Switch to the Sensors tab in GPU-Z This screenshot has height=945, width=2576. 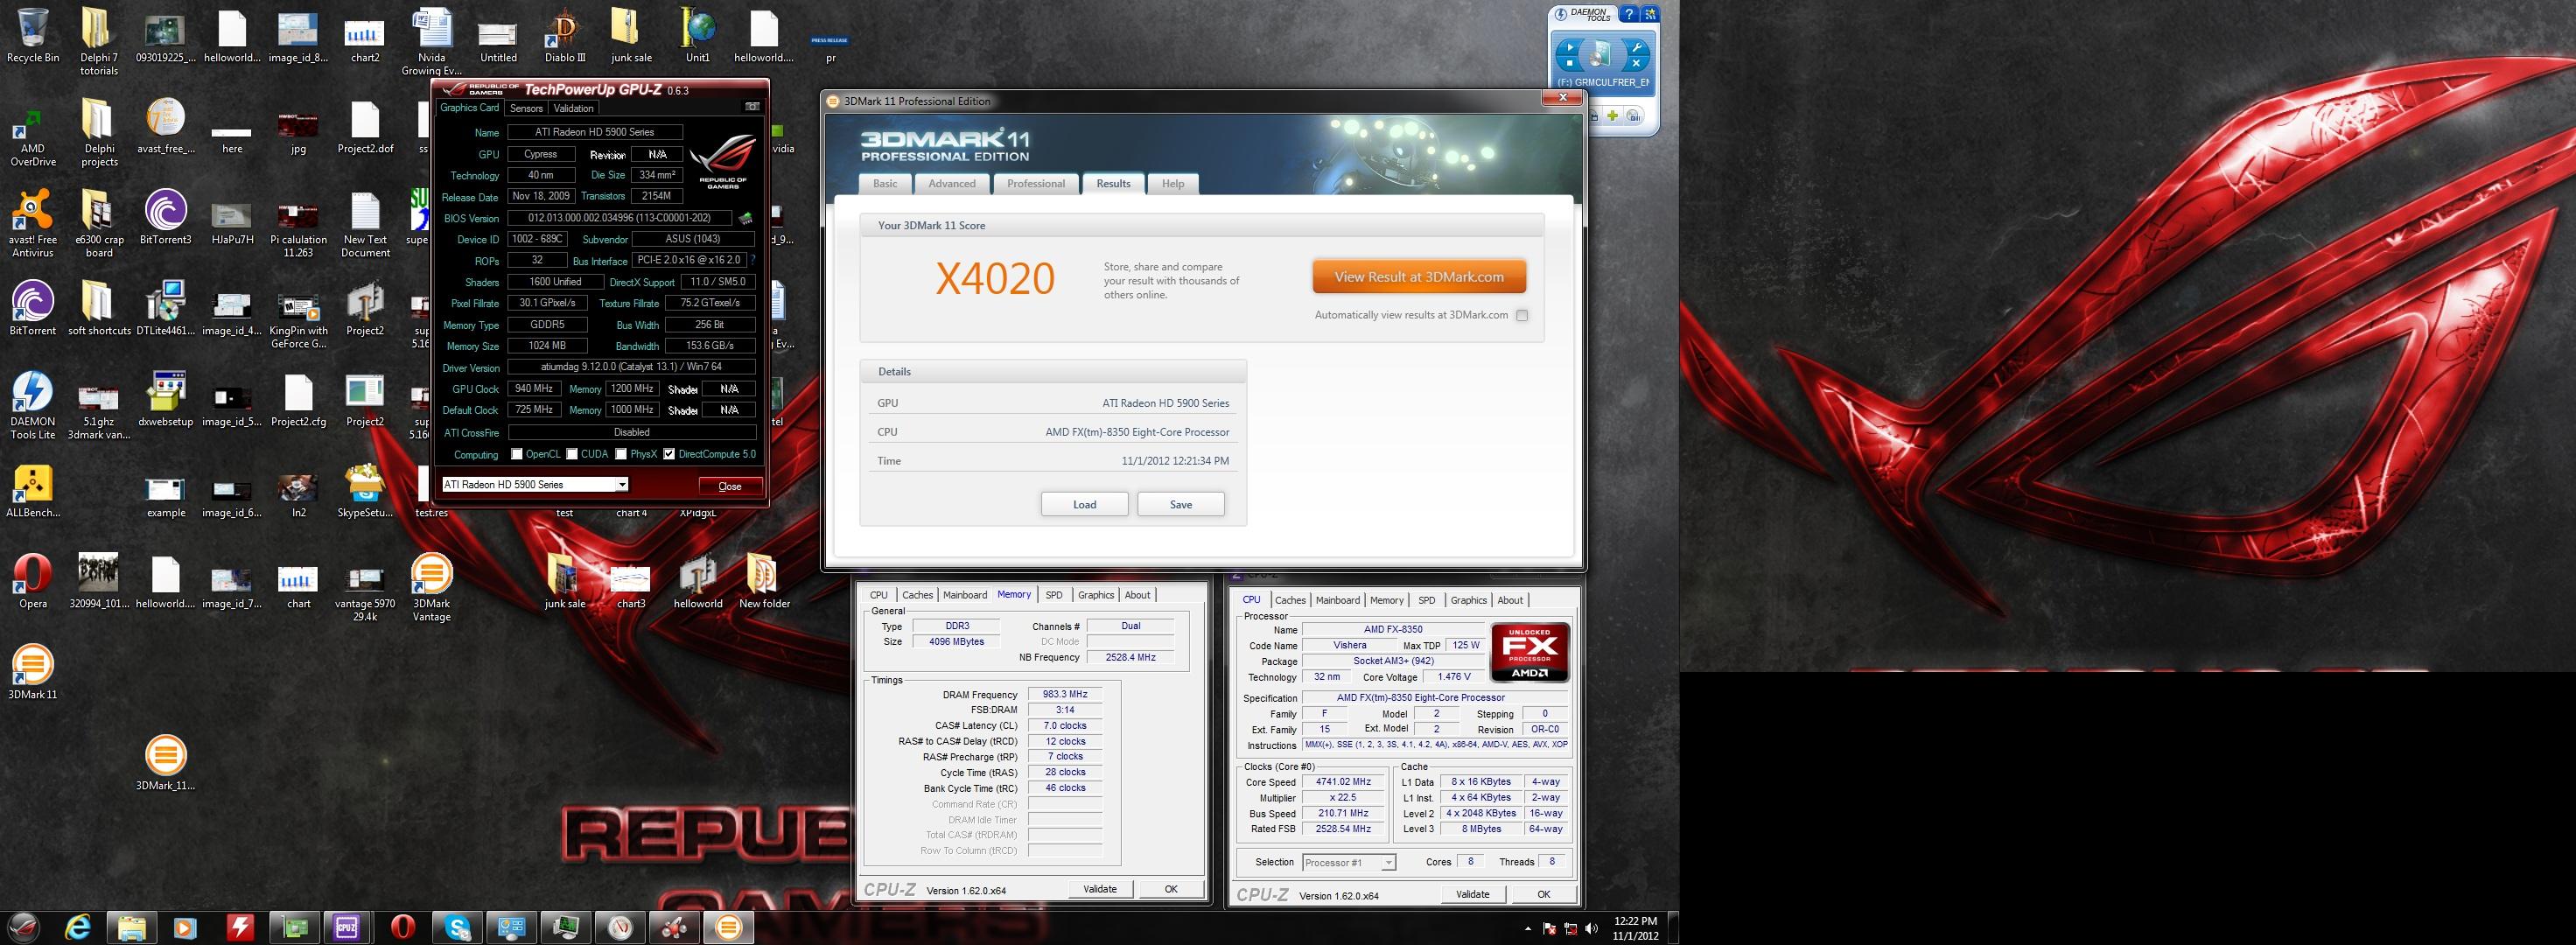[x=526, y=108]
